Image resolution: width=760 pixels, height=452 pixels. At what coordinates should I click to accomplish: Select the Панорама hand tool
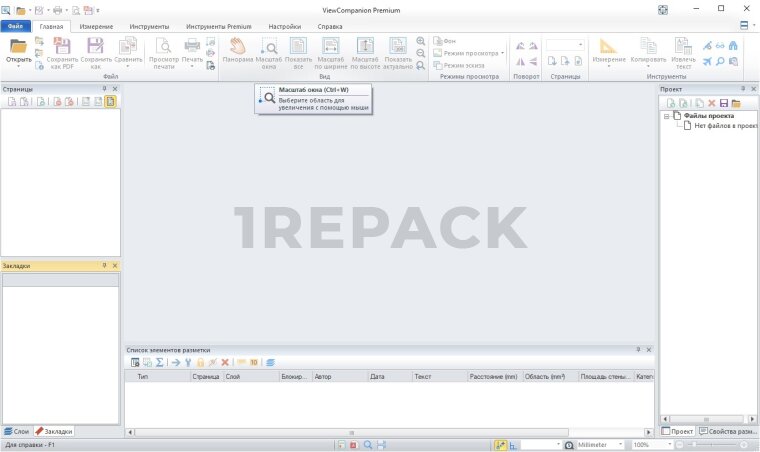click(237, 46)
